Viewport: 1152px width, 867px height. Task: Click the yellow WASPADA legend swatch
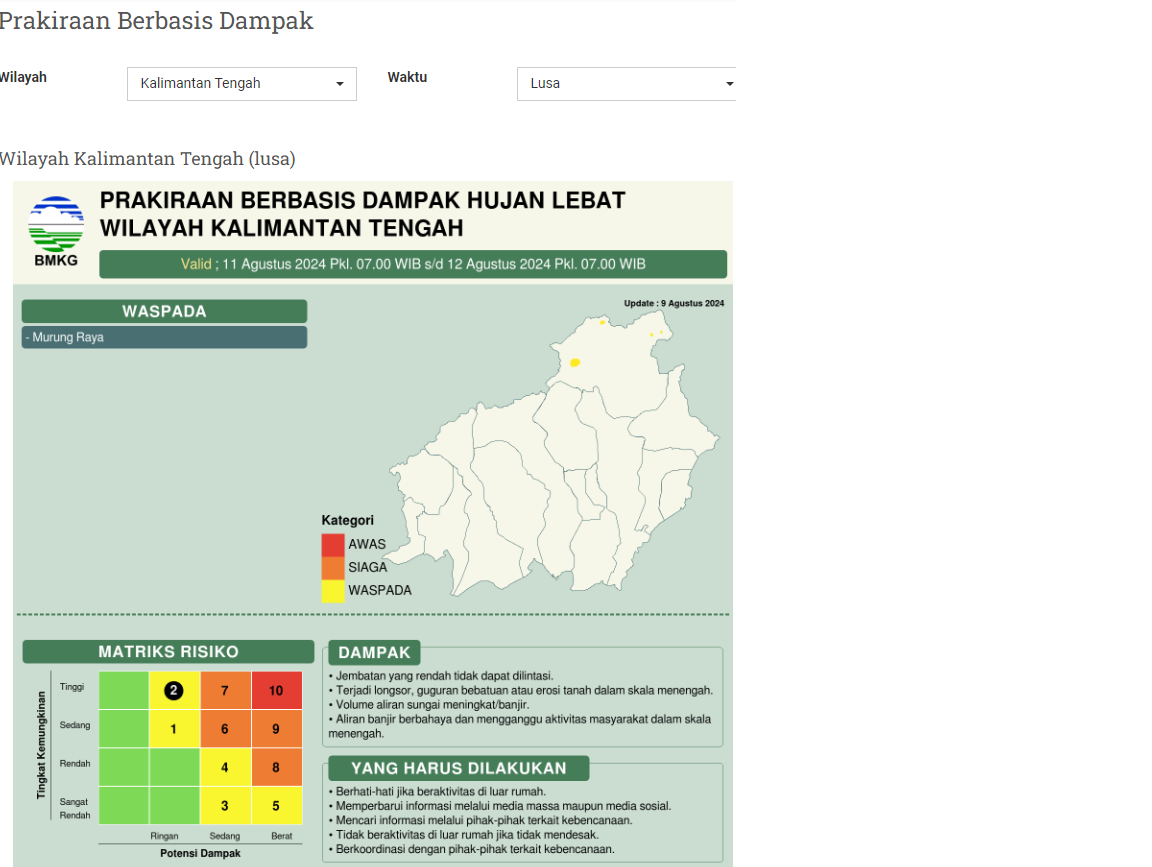333,591
